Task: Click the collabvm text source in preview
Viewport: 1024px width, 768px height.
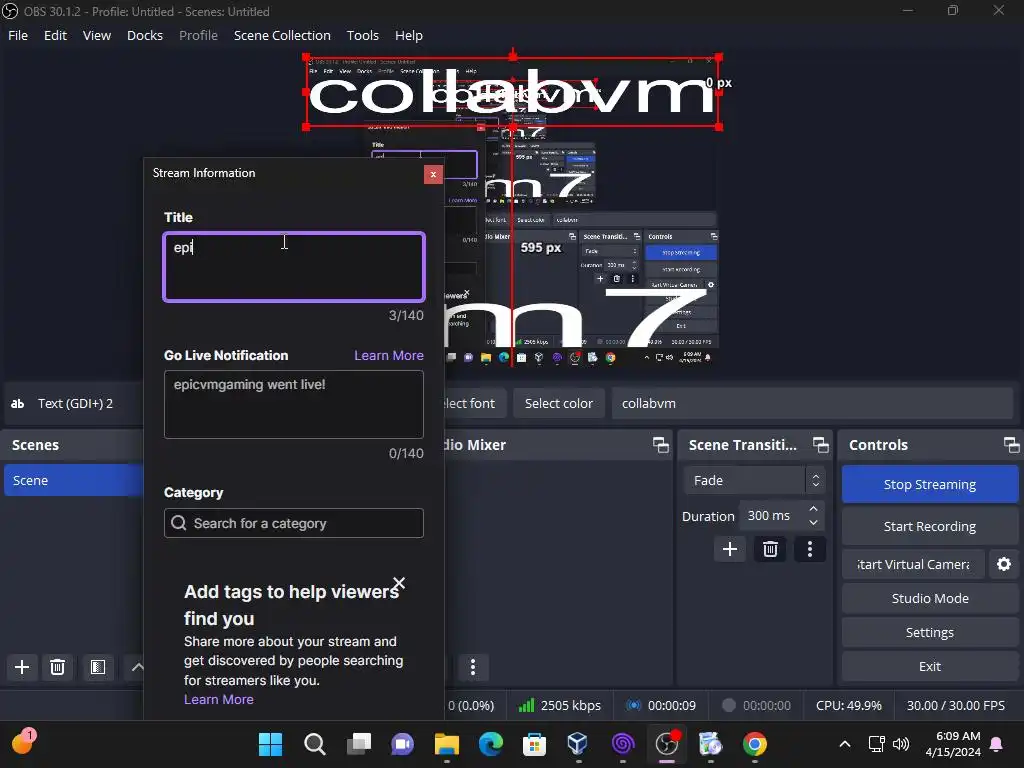Action: tap(513, 93)
